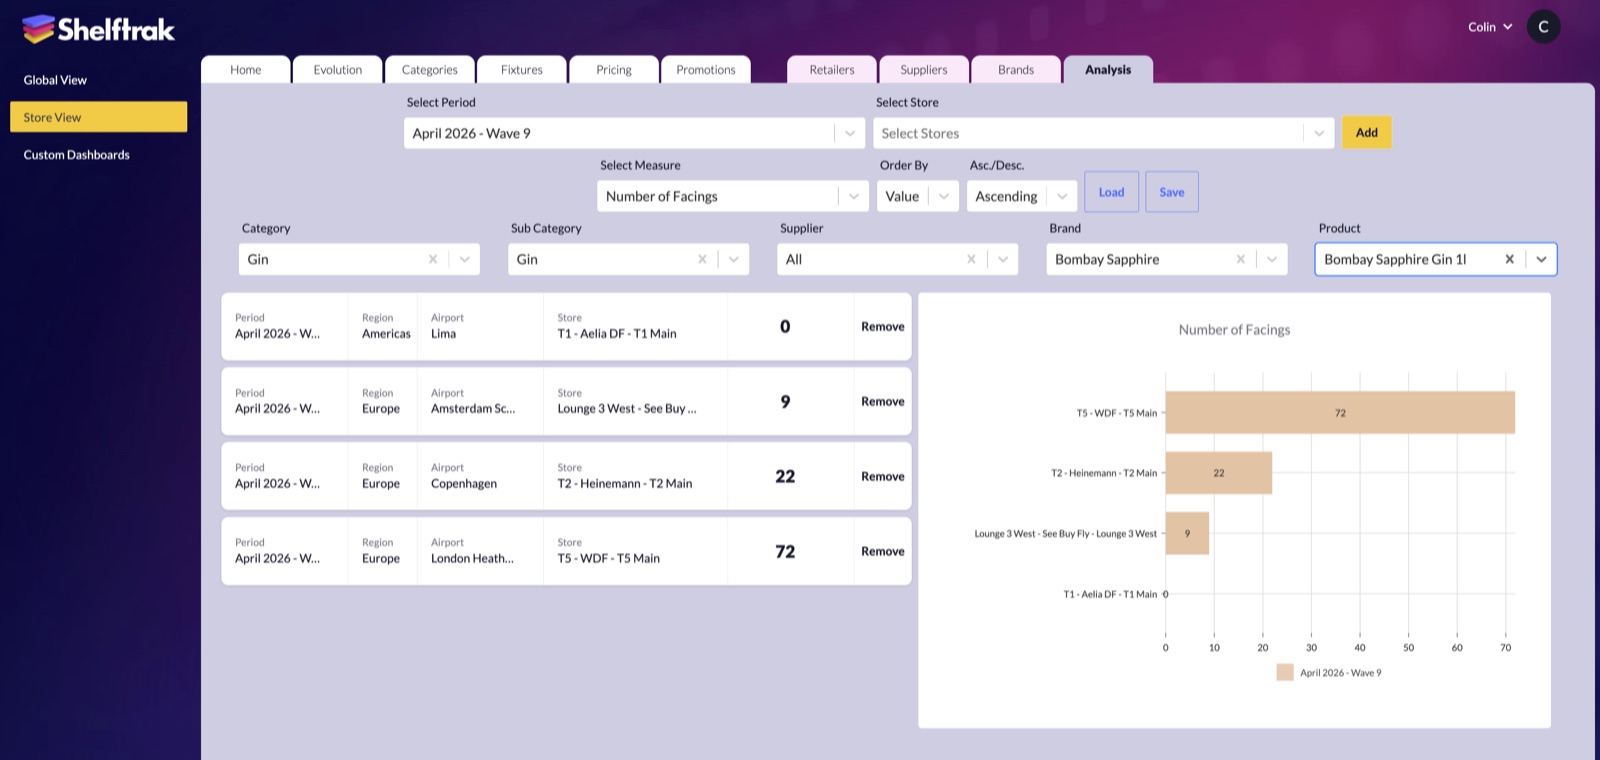Open the Categories tab
The image size is (1600, 760).
(x=429, y=69)
